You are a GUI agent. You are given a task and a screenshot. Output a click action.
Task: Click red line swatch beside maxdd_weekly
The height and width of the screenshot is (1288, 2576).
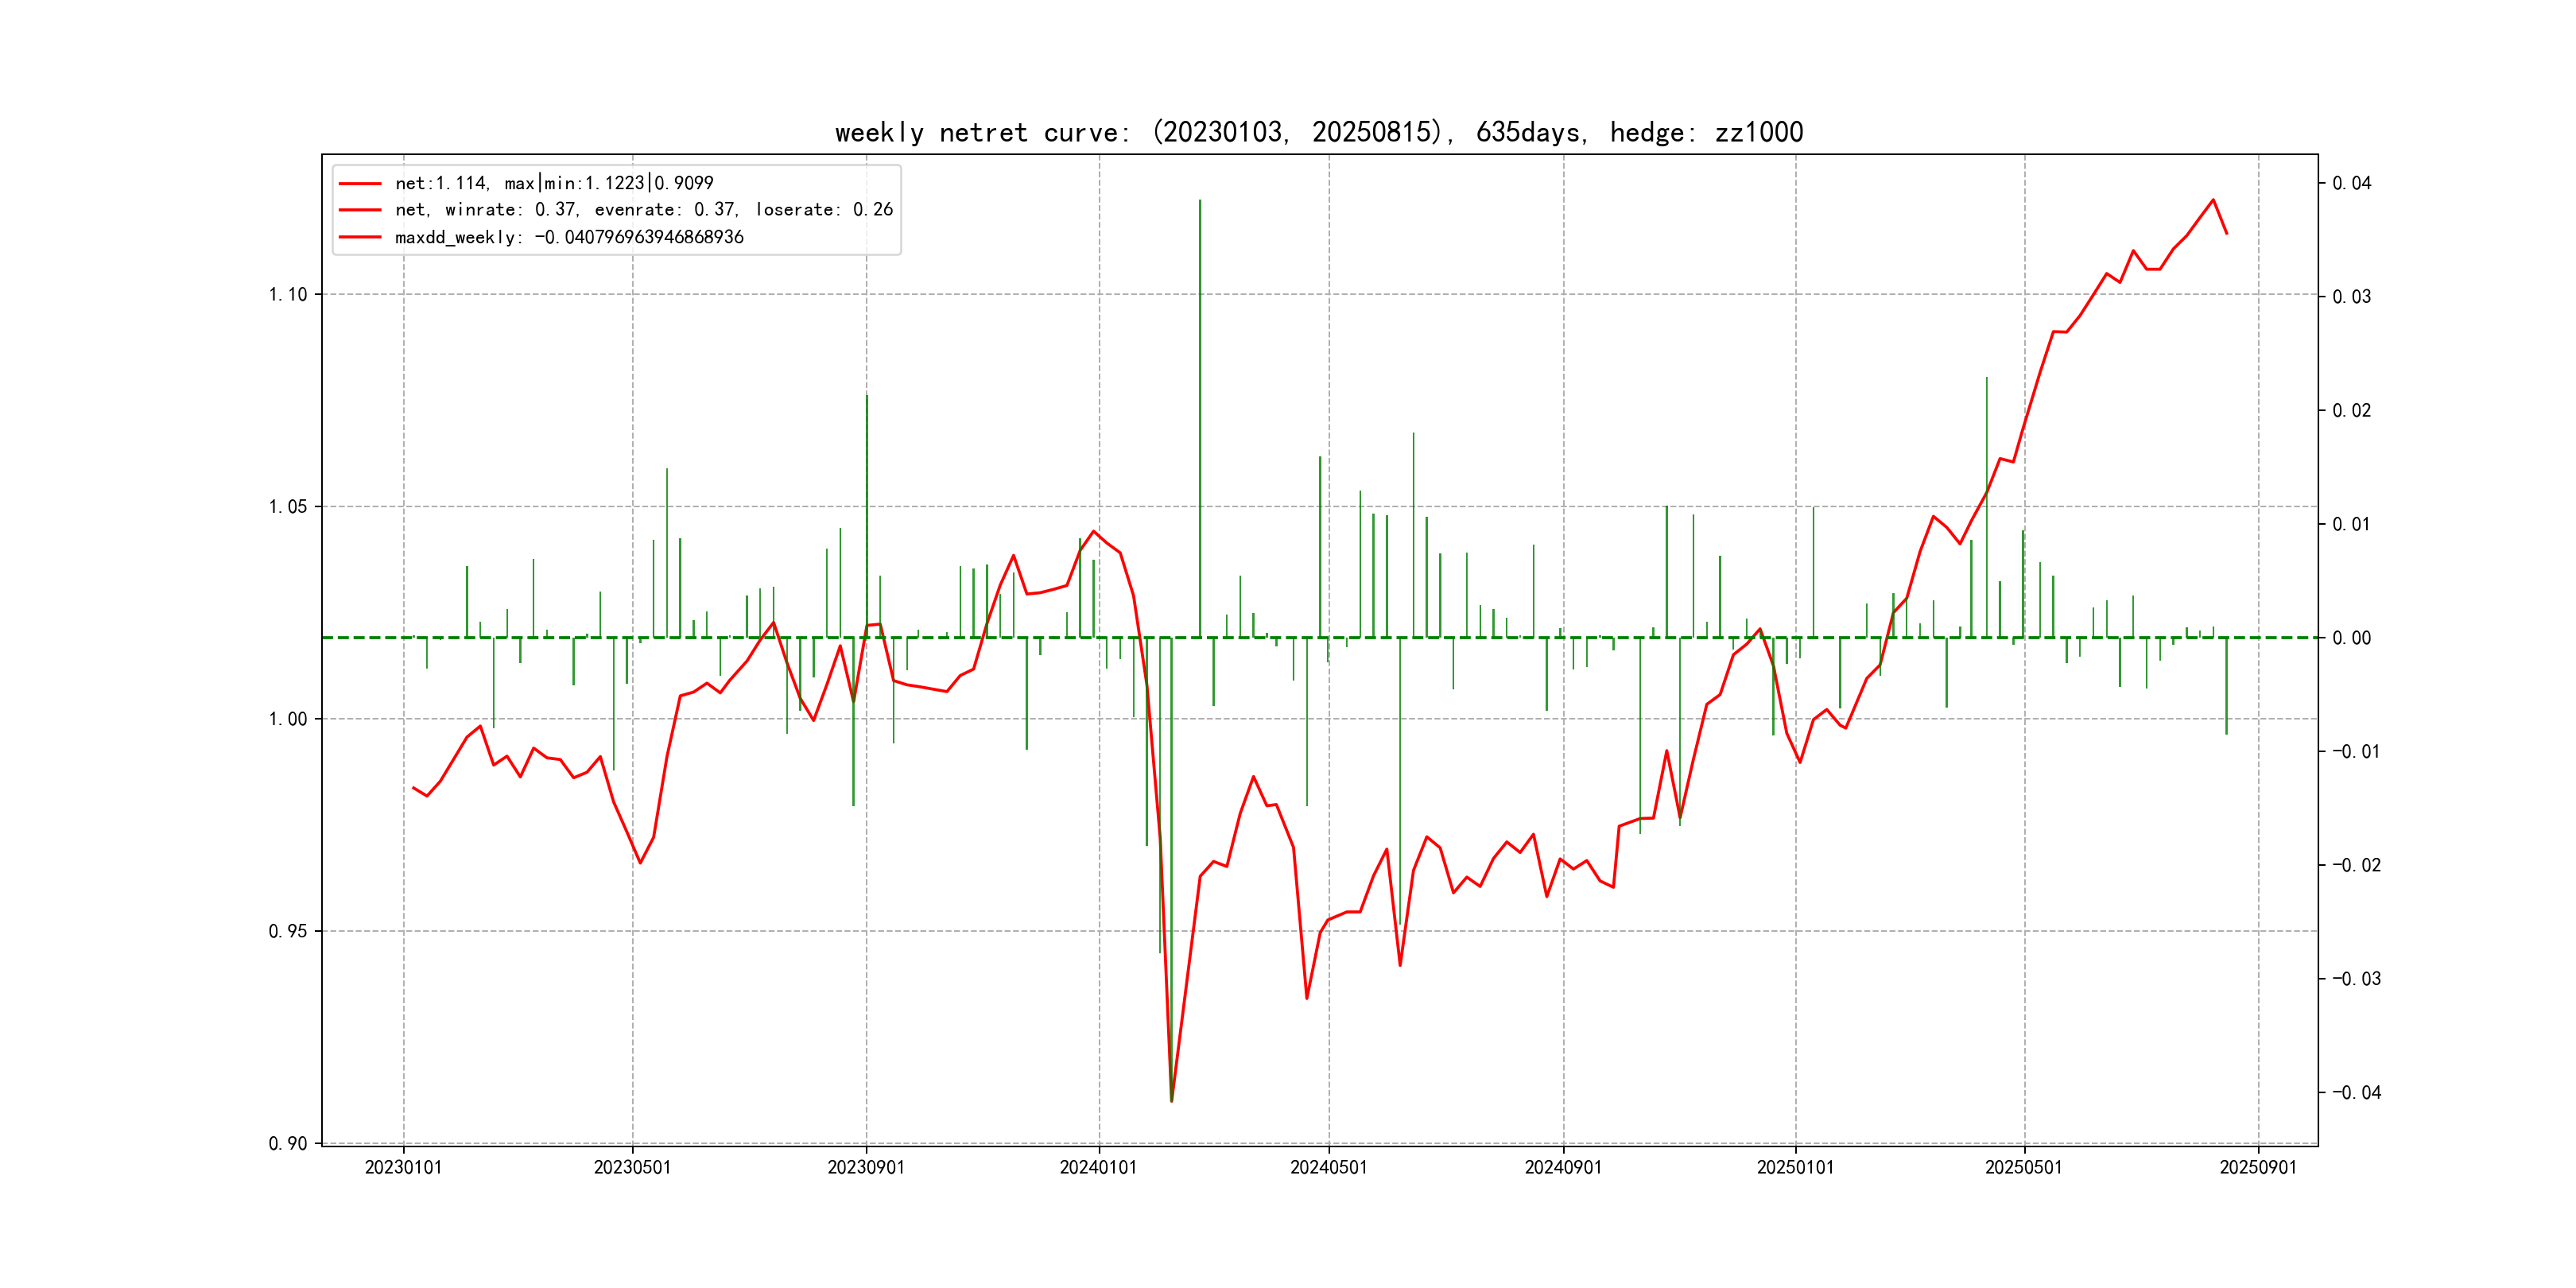point(360,237)
